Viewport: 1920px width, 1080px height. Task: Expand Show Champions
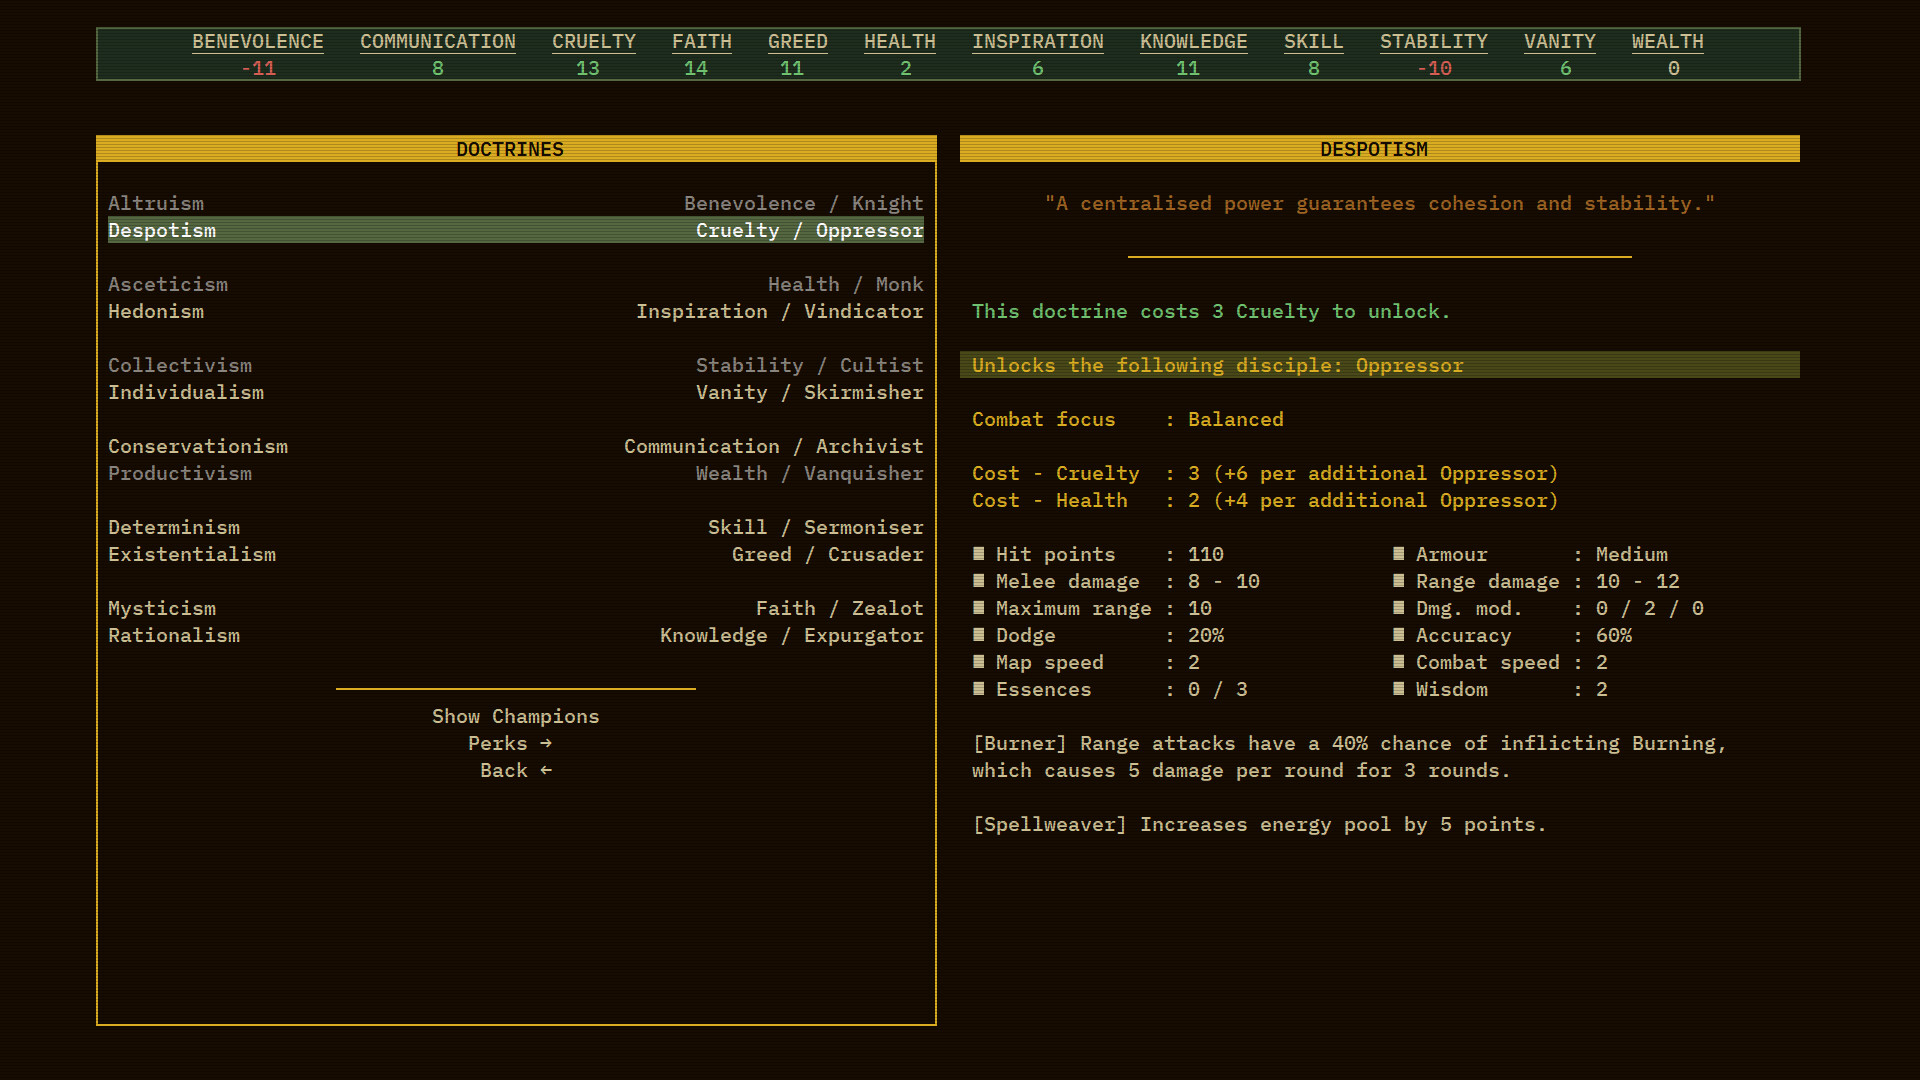pos(515,716)
